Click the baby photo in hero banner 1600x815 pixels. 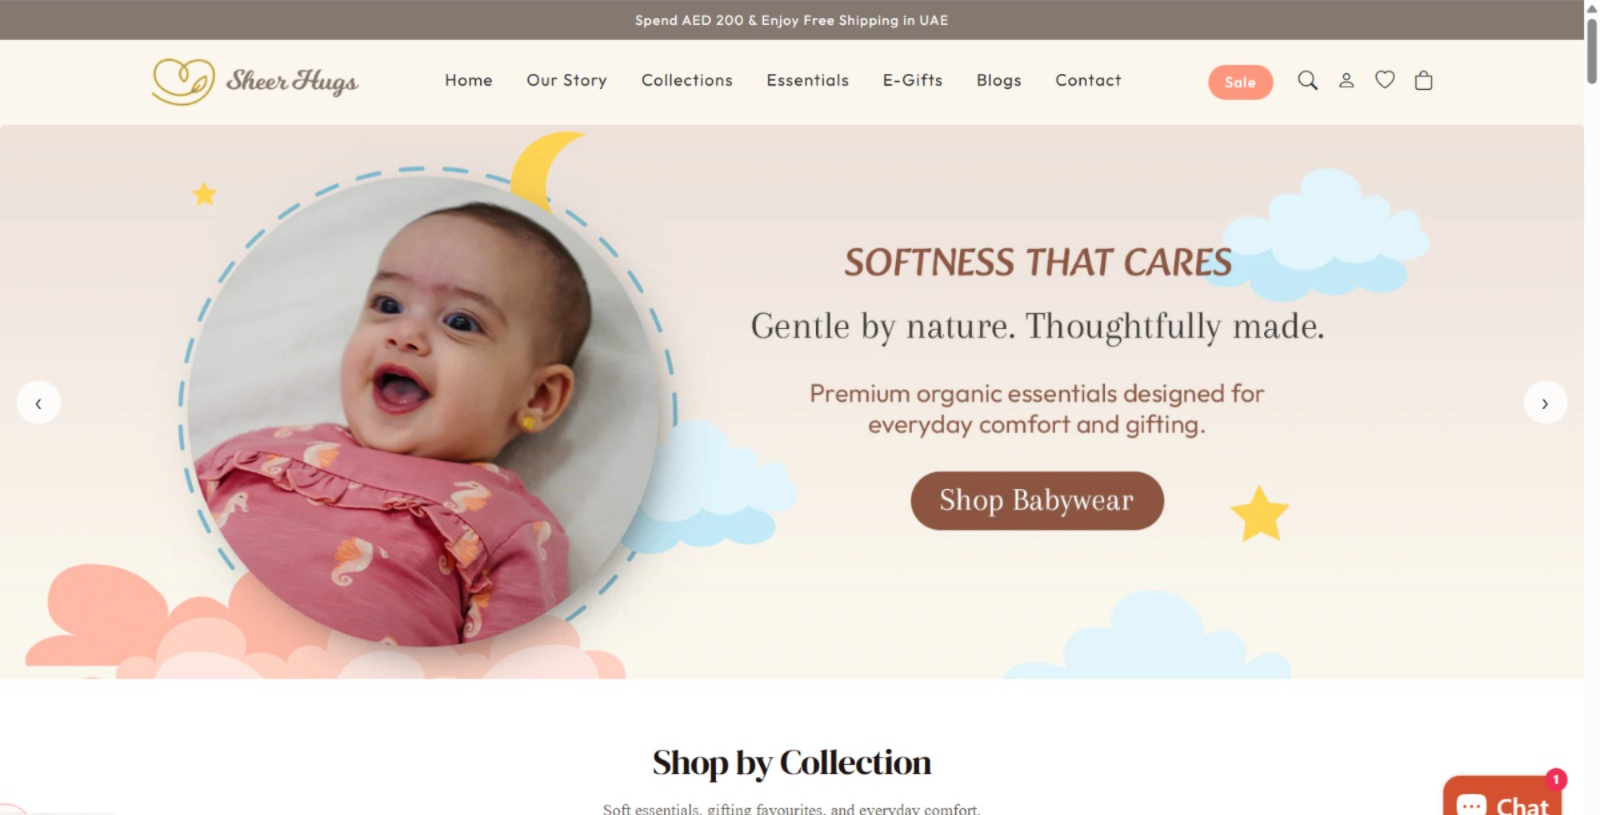point(425,410)
